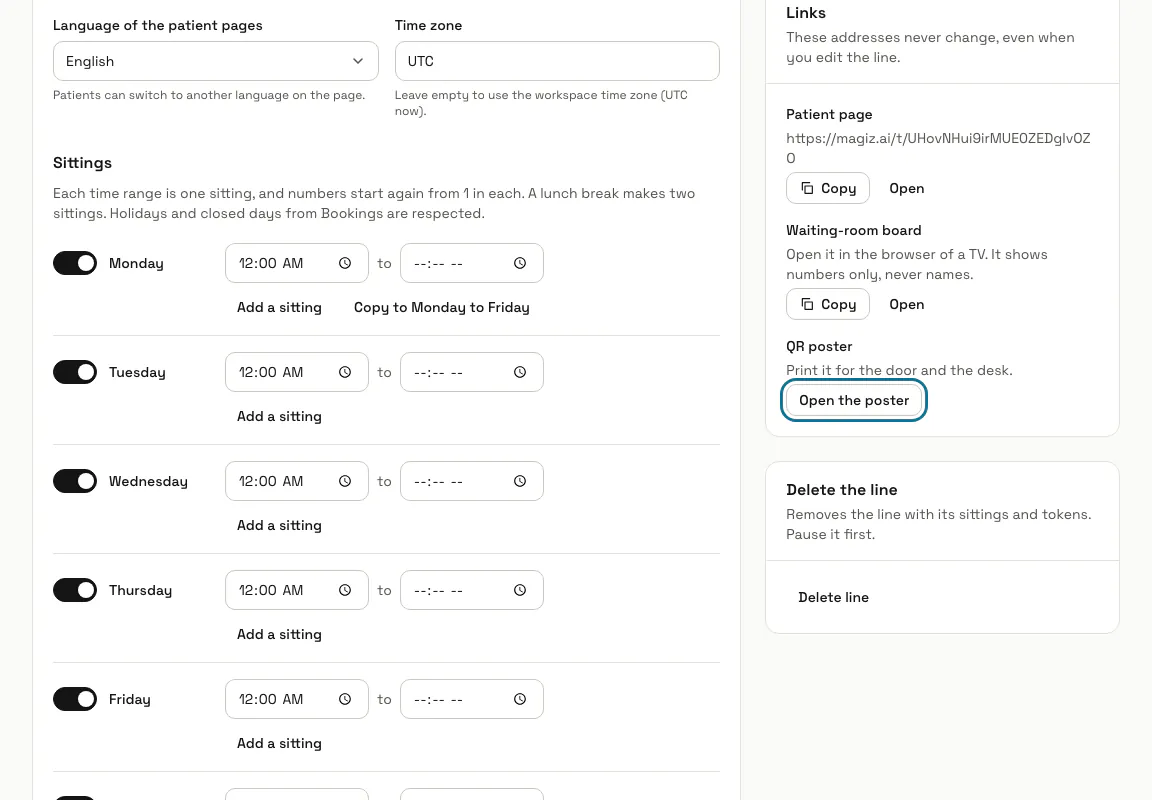Edit the Time zone field
Image resolution: width=1152 pixels, height=800 pixels.
(x=557, y=61)
